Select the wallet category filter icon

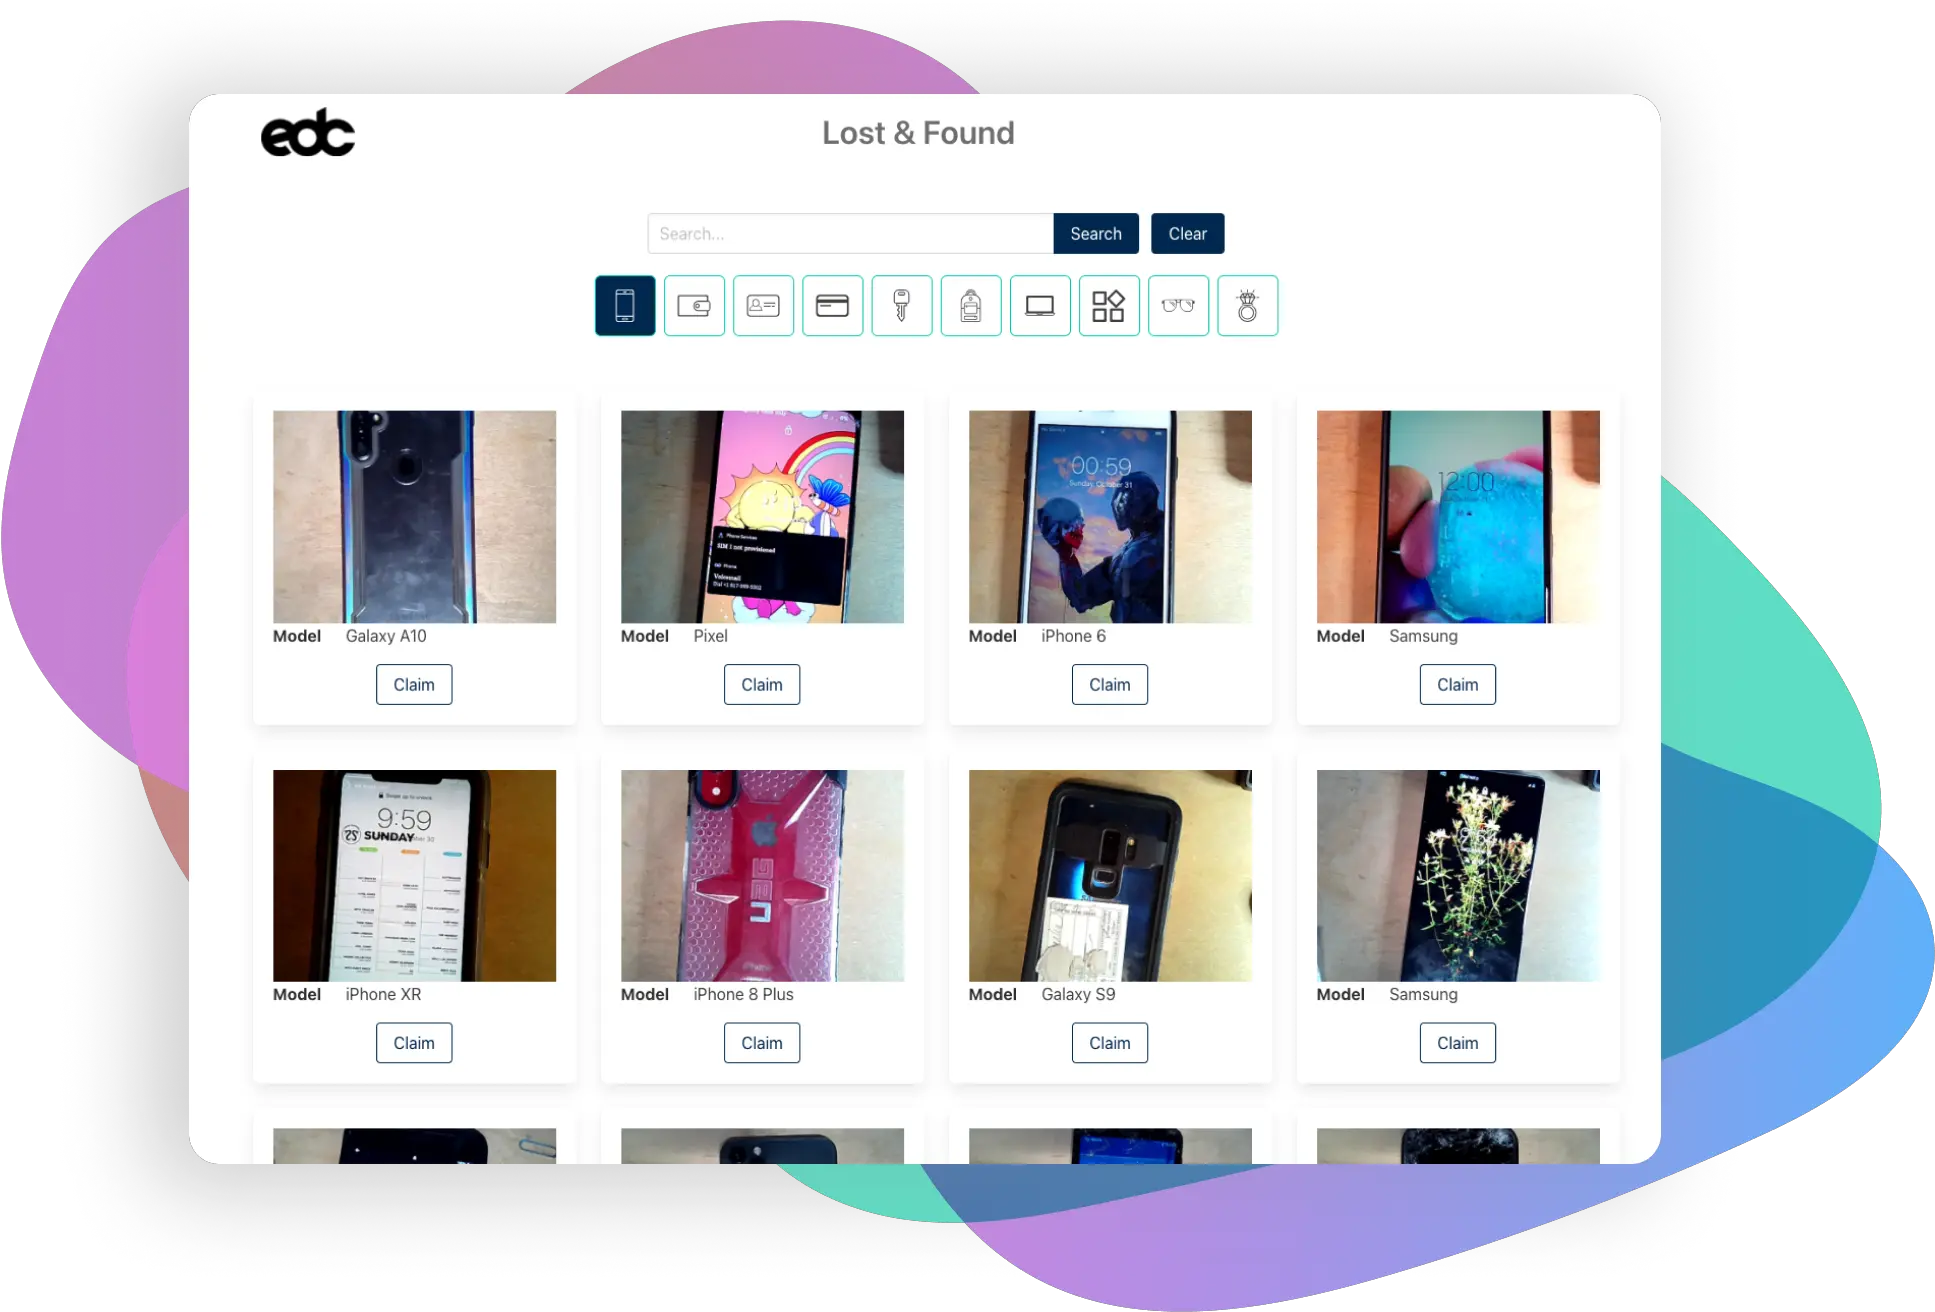[694, 305]
